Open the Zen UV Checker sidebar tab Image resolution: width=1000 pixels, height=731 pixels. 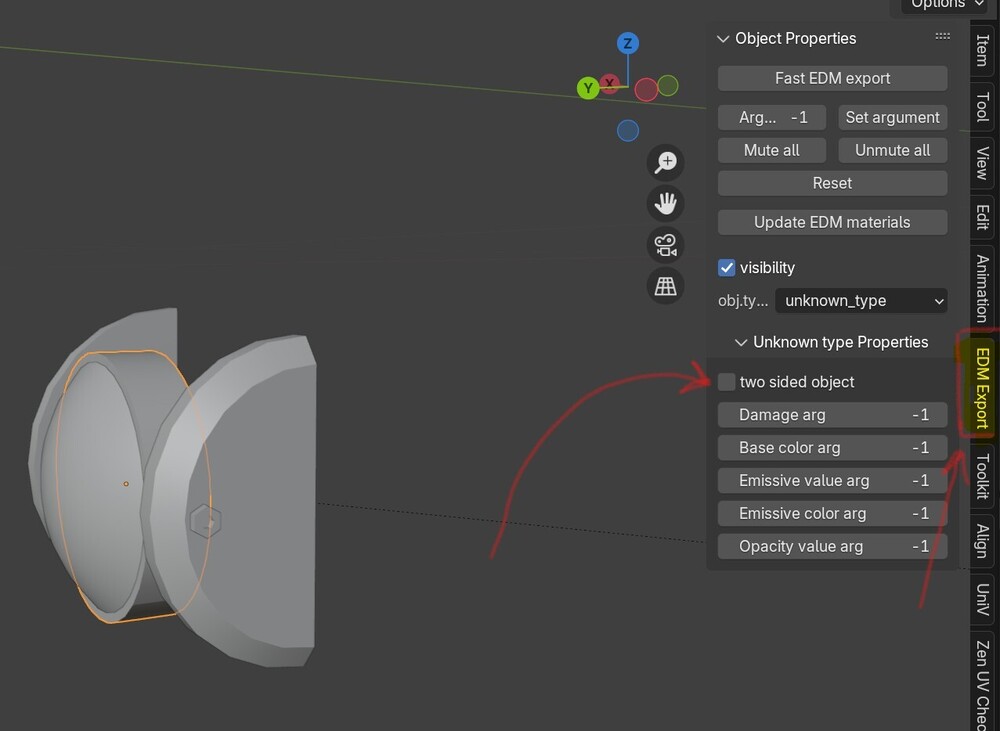(x=983, y=683)
